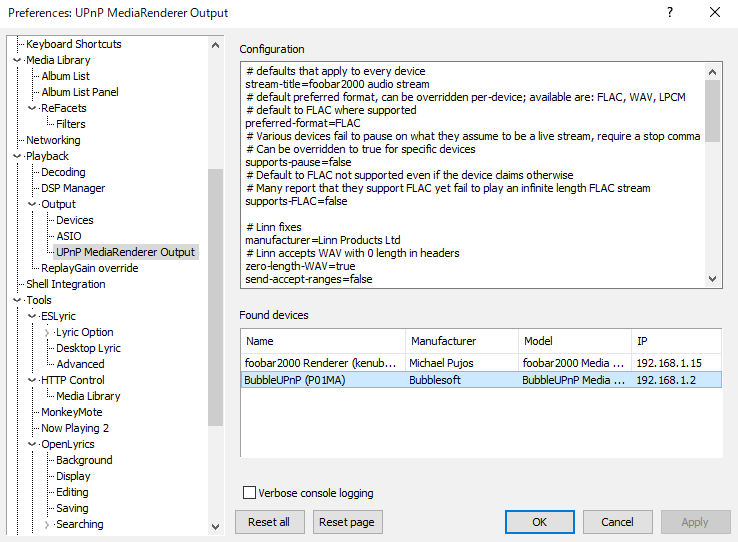
Task: Sort devices by IP column header
Action: coord(676,341)
